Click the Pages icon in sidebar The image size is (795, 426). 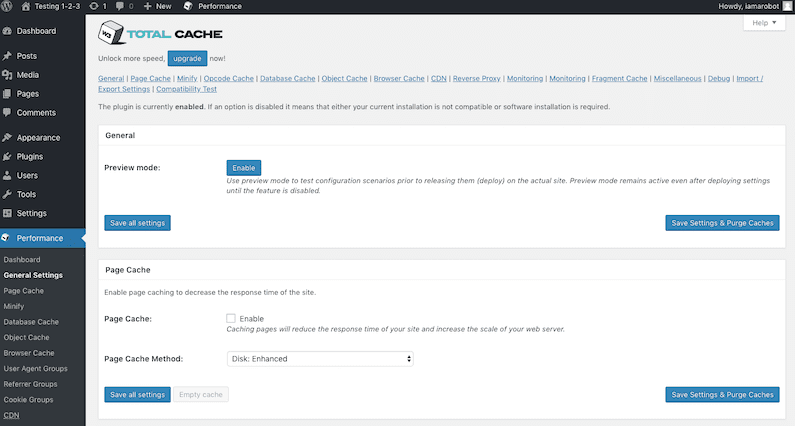coord(7,94)
